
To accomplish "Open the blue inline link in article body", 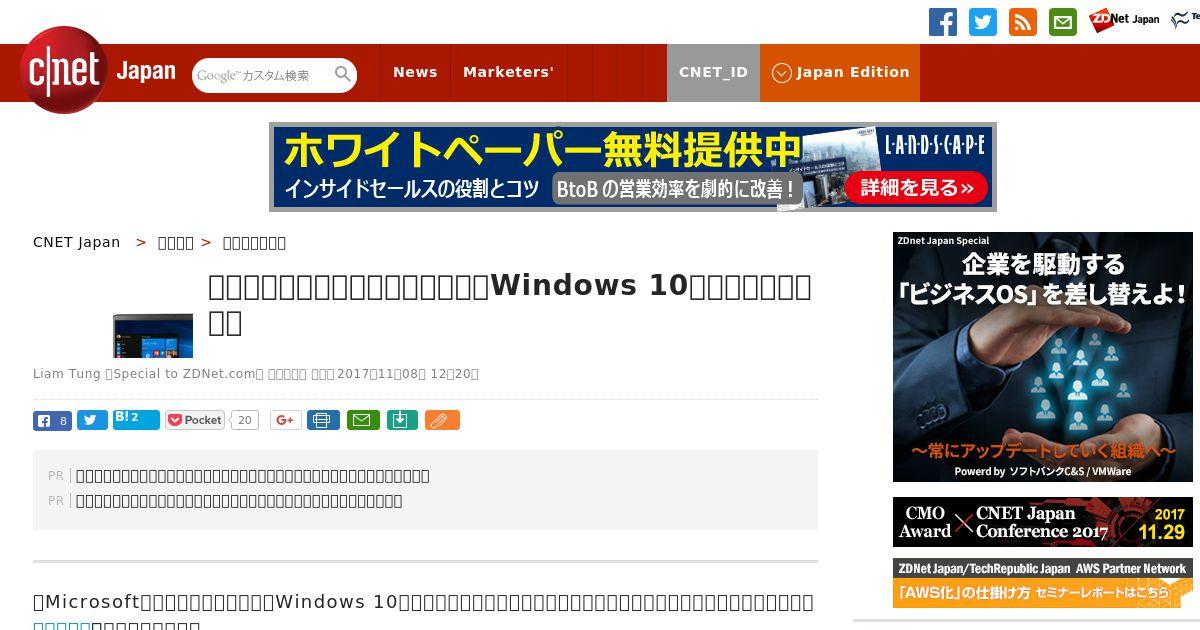I will (62, 625).
